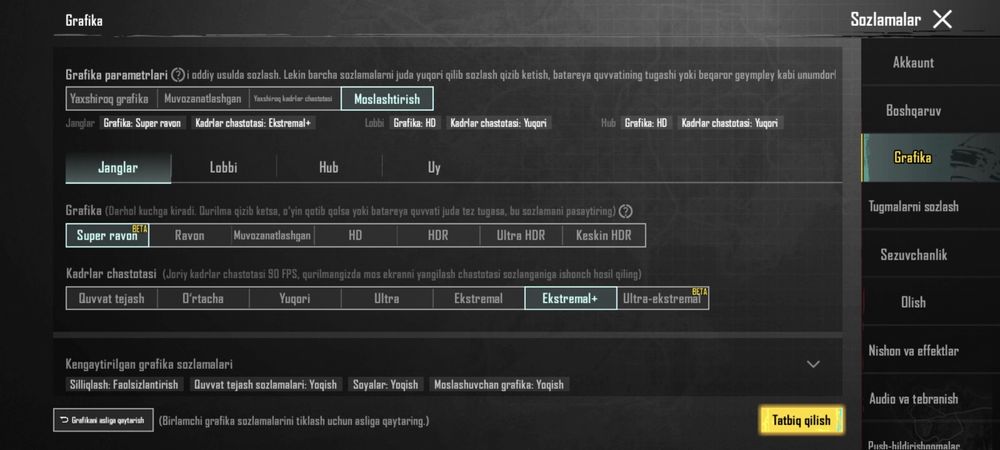Image resolution: width=1000 pixels, height=450 pixels.
Task: Select the Muvozanatlashgan parameter preset
Action: click(x=203, y=99)
